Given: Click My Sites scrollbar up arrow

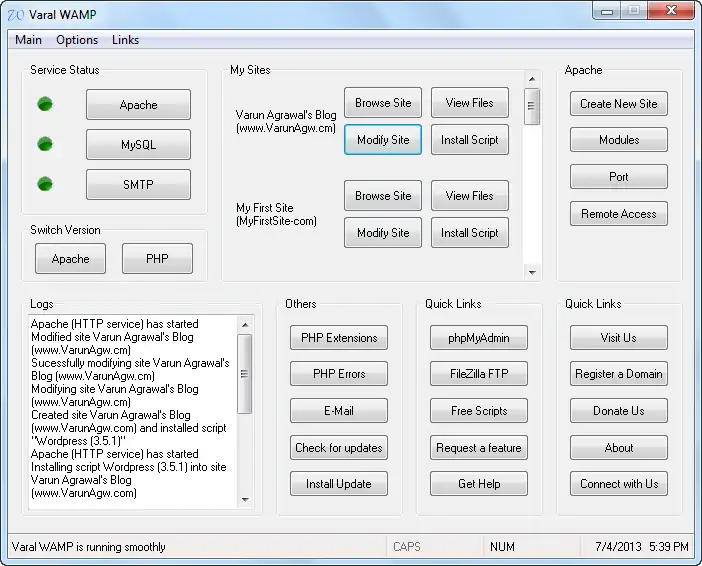Looking at the screenshot, I should 532,79.
